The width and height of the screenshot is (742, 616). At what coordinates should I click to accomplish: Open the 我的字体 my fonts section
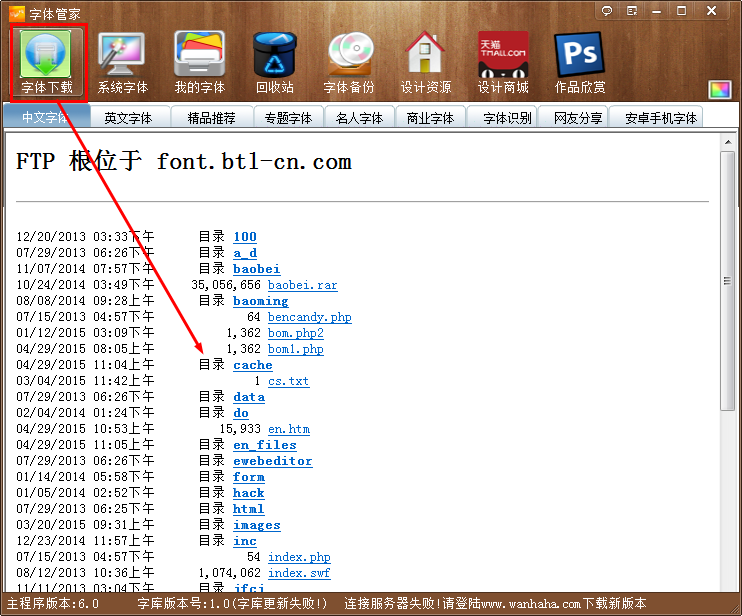[x=199, y=62]
